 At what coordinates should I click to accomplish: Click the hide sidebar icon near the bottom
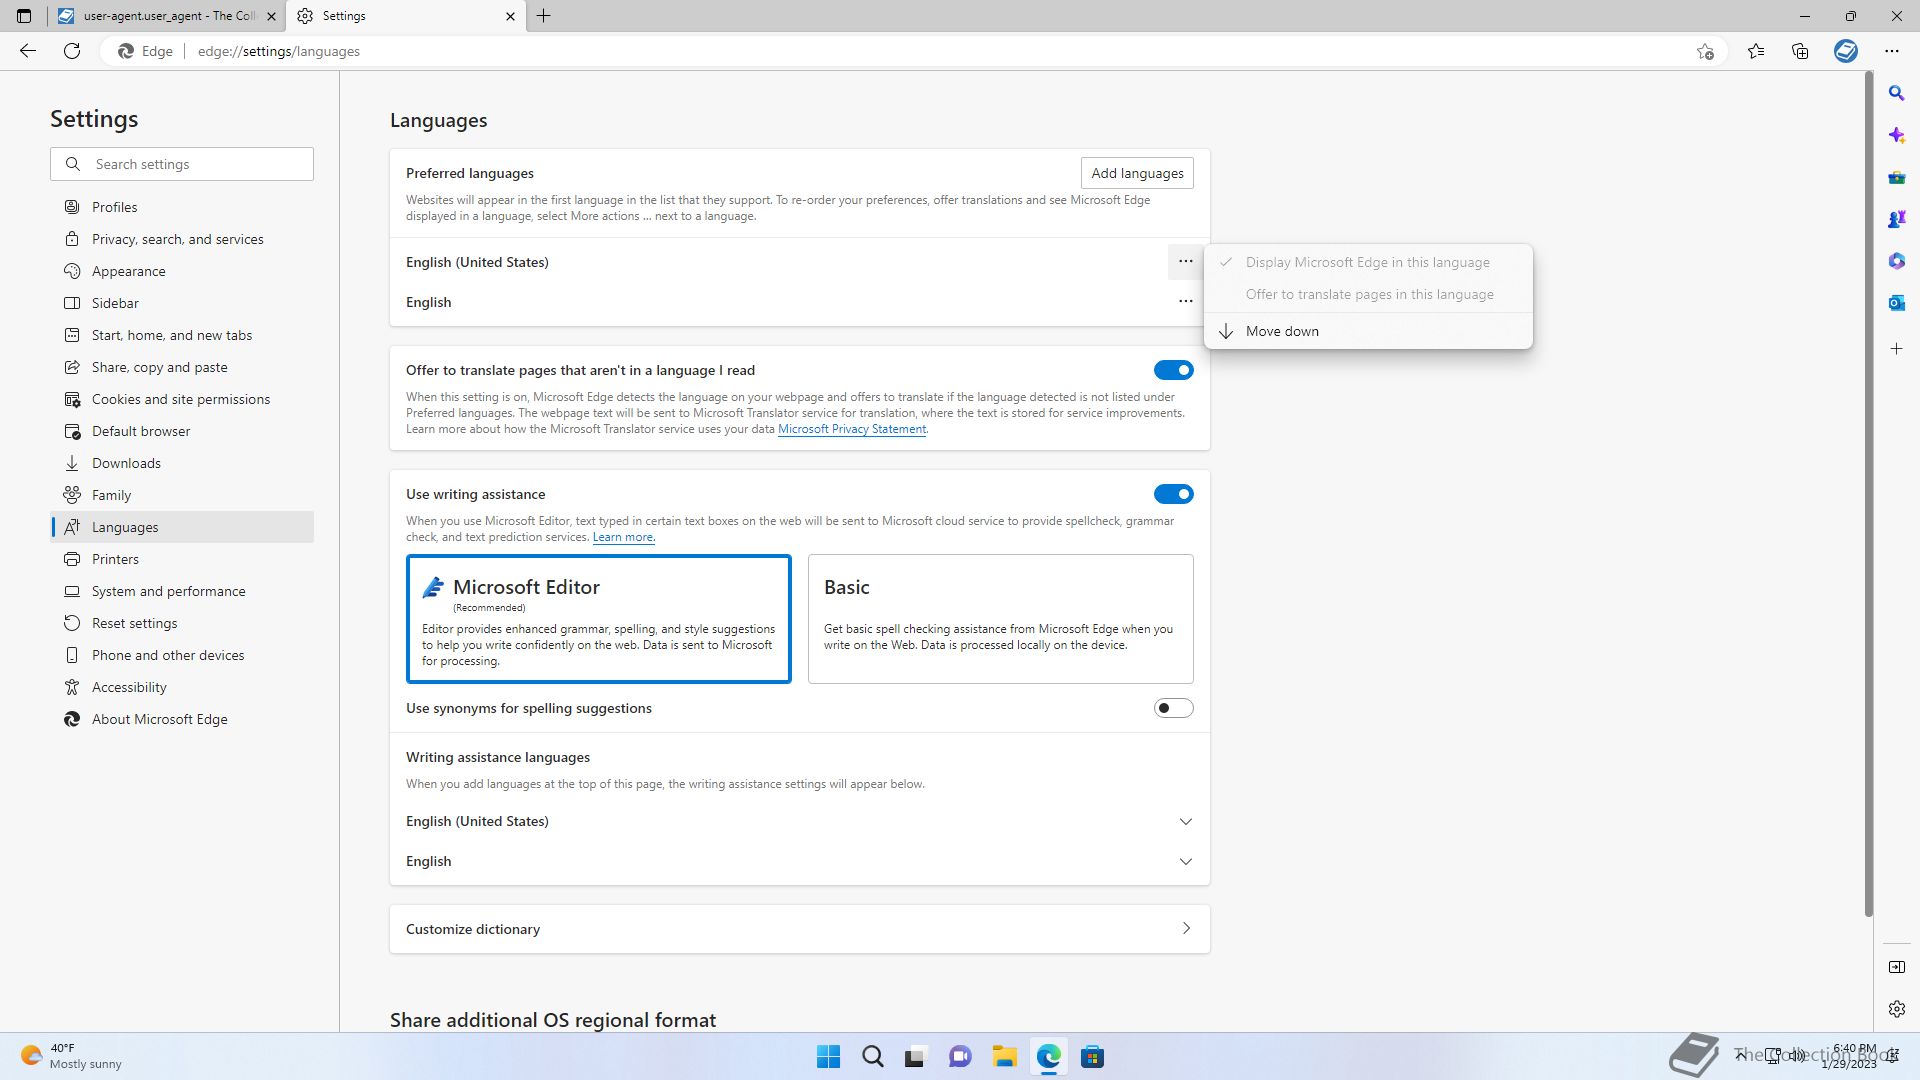click(1896, 967)
